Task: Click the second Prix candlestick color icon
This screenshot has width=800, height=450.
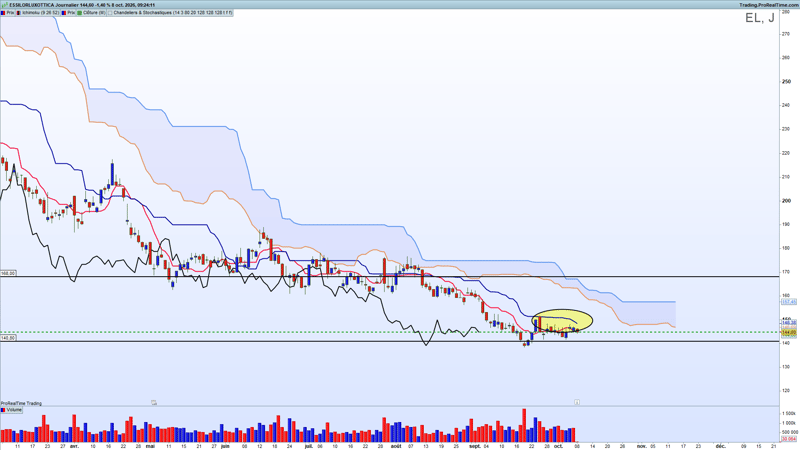Action: [64, 13]
